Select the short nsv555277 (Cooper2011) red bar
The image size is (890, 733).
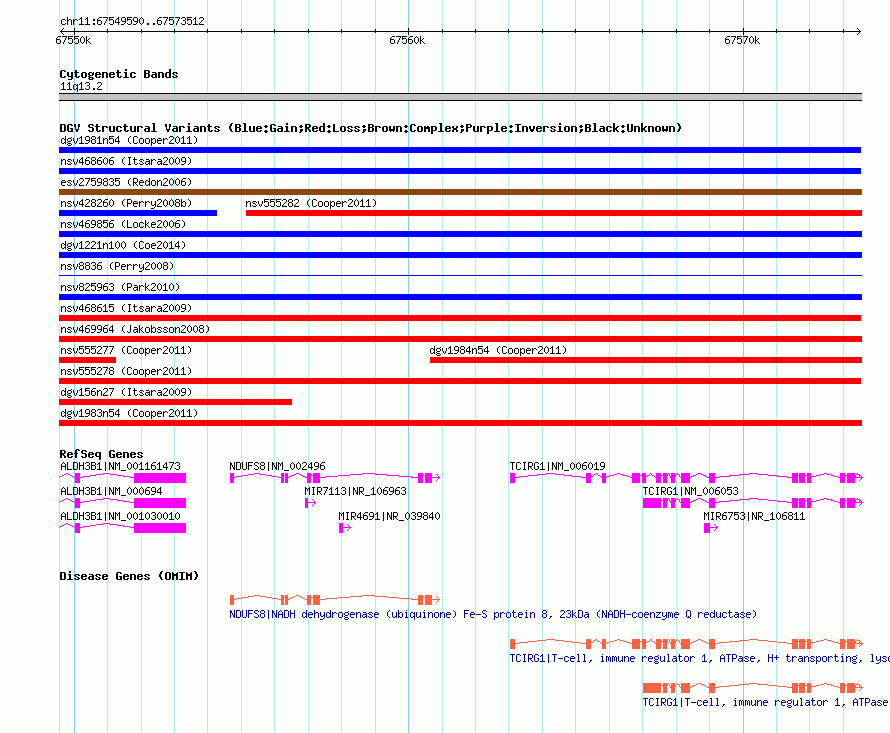click(87, 360)
